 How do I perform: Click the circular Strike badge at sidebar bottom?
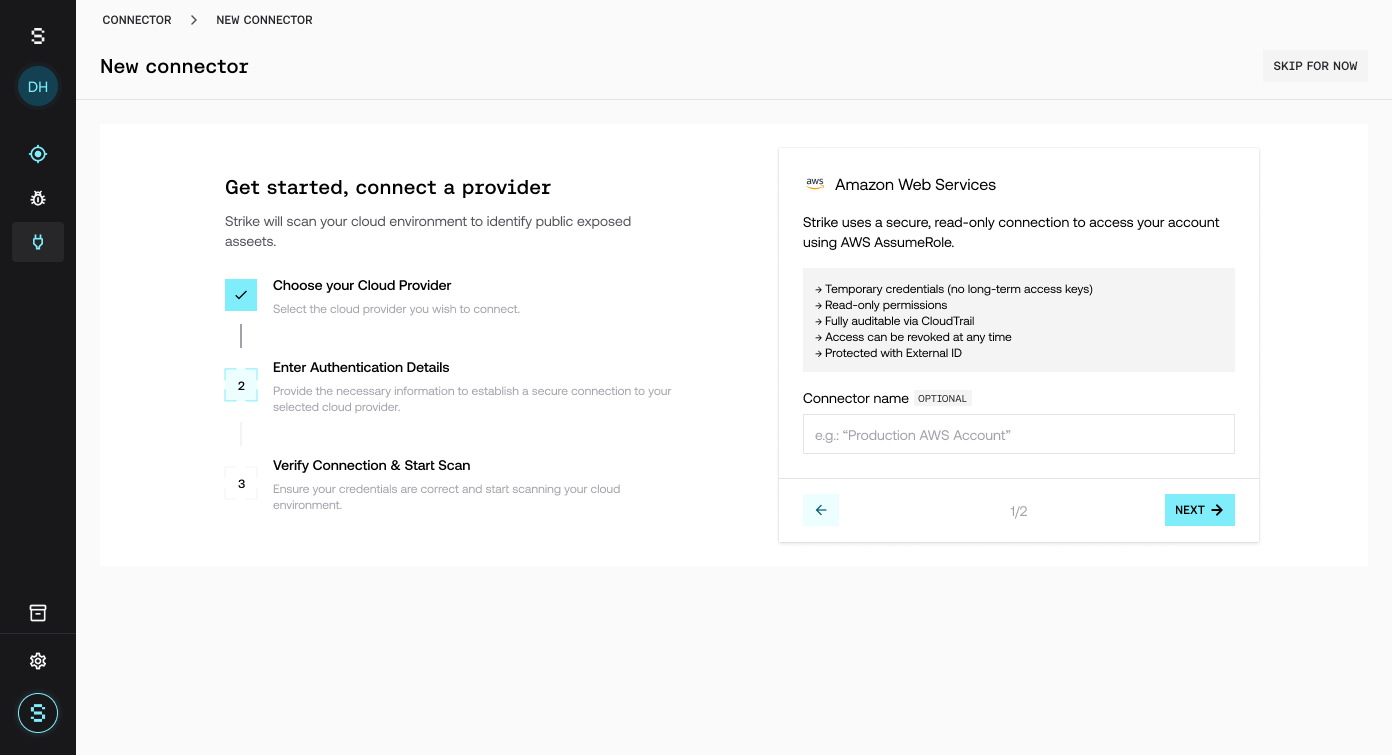(x=38, y=713)
